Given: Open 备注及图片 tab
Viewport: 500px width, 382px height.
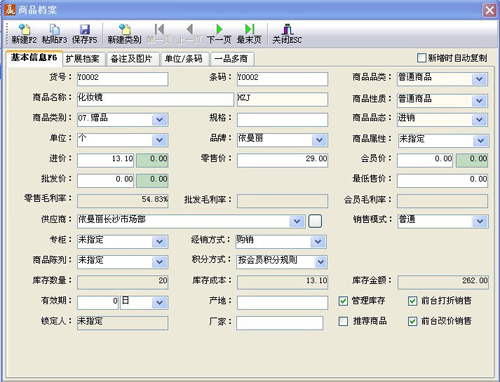Looking at the screenshot, I should [132, 59].
